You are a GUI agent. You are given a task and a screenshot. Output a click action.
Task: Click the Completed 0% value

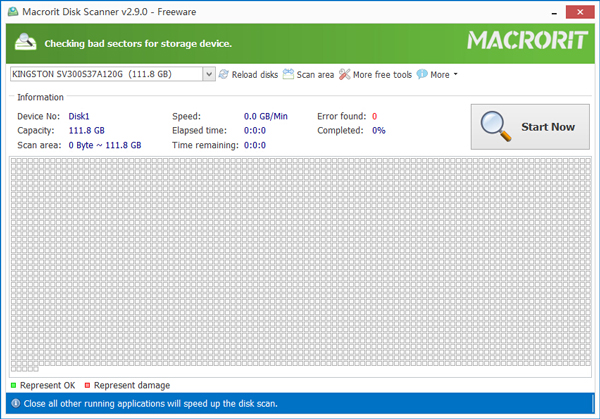(x=379, y=130)
